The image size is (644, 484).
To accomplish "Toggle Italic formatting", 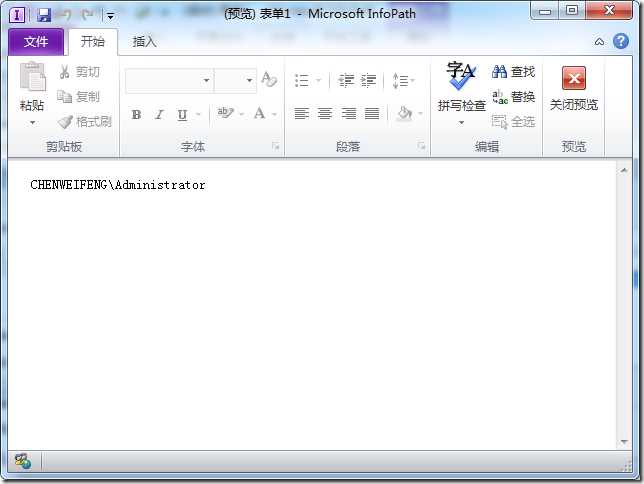I will pos(159,114).
